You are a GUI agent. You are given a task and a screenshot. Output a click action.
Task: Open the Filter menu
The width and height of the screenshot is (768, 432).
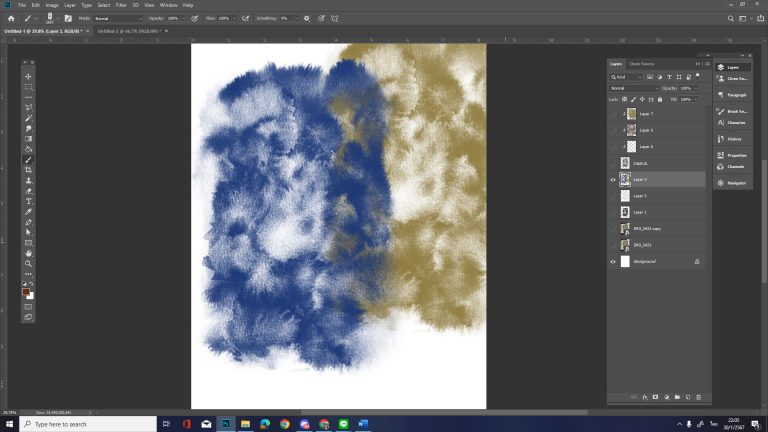(120, 5)
